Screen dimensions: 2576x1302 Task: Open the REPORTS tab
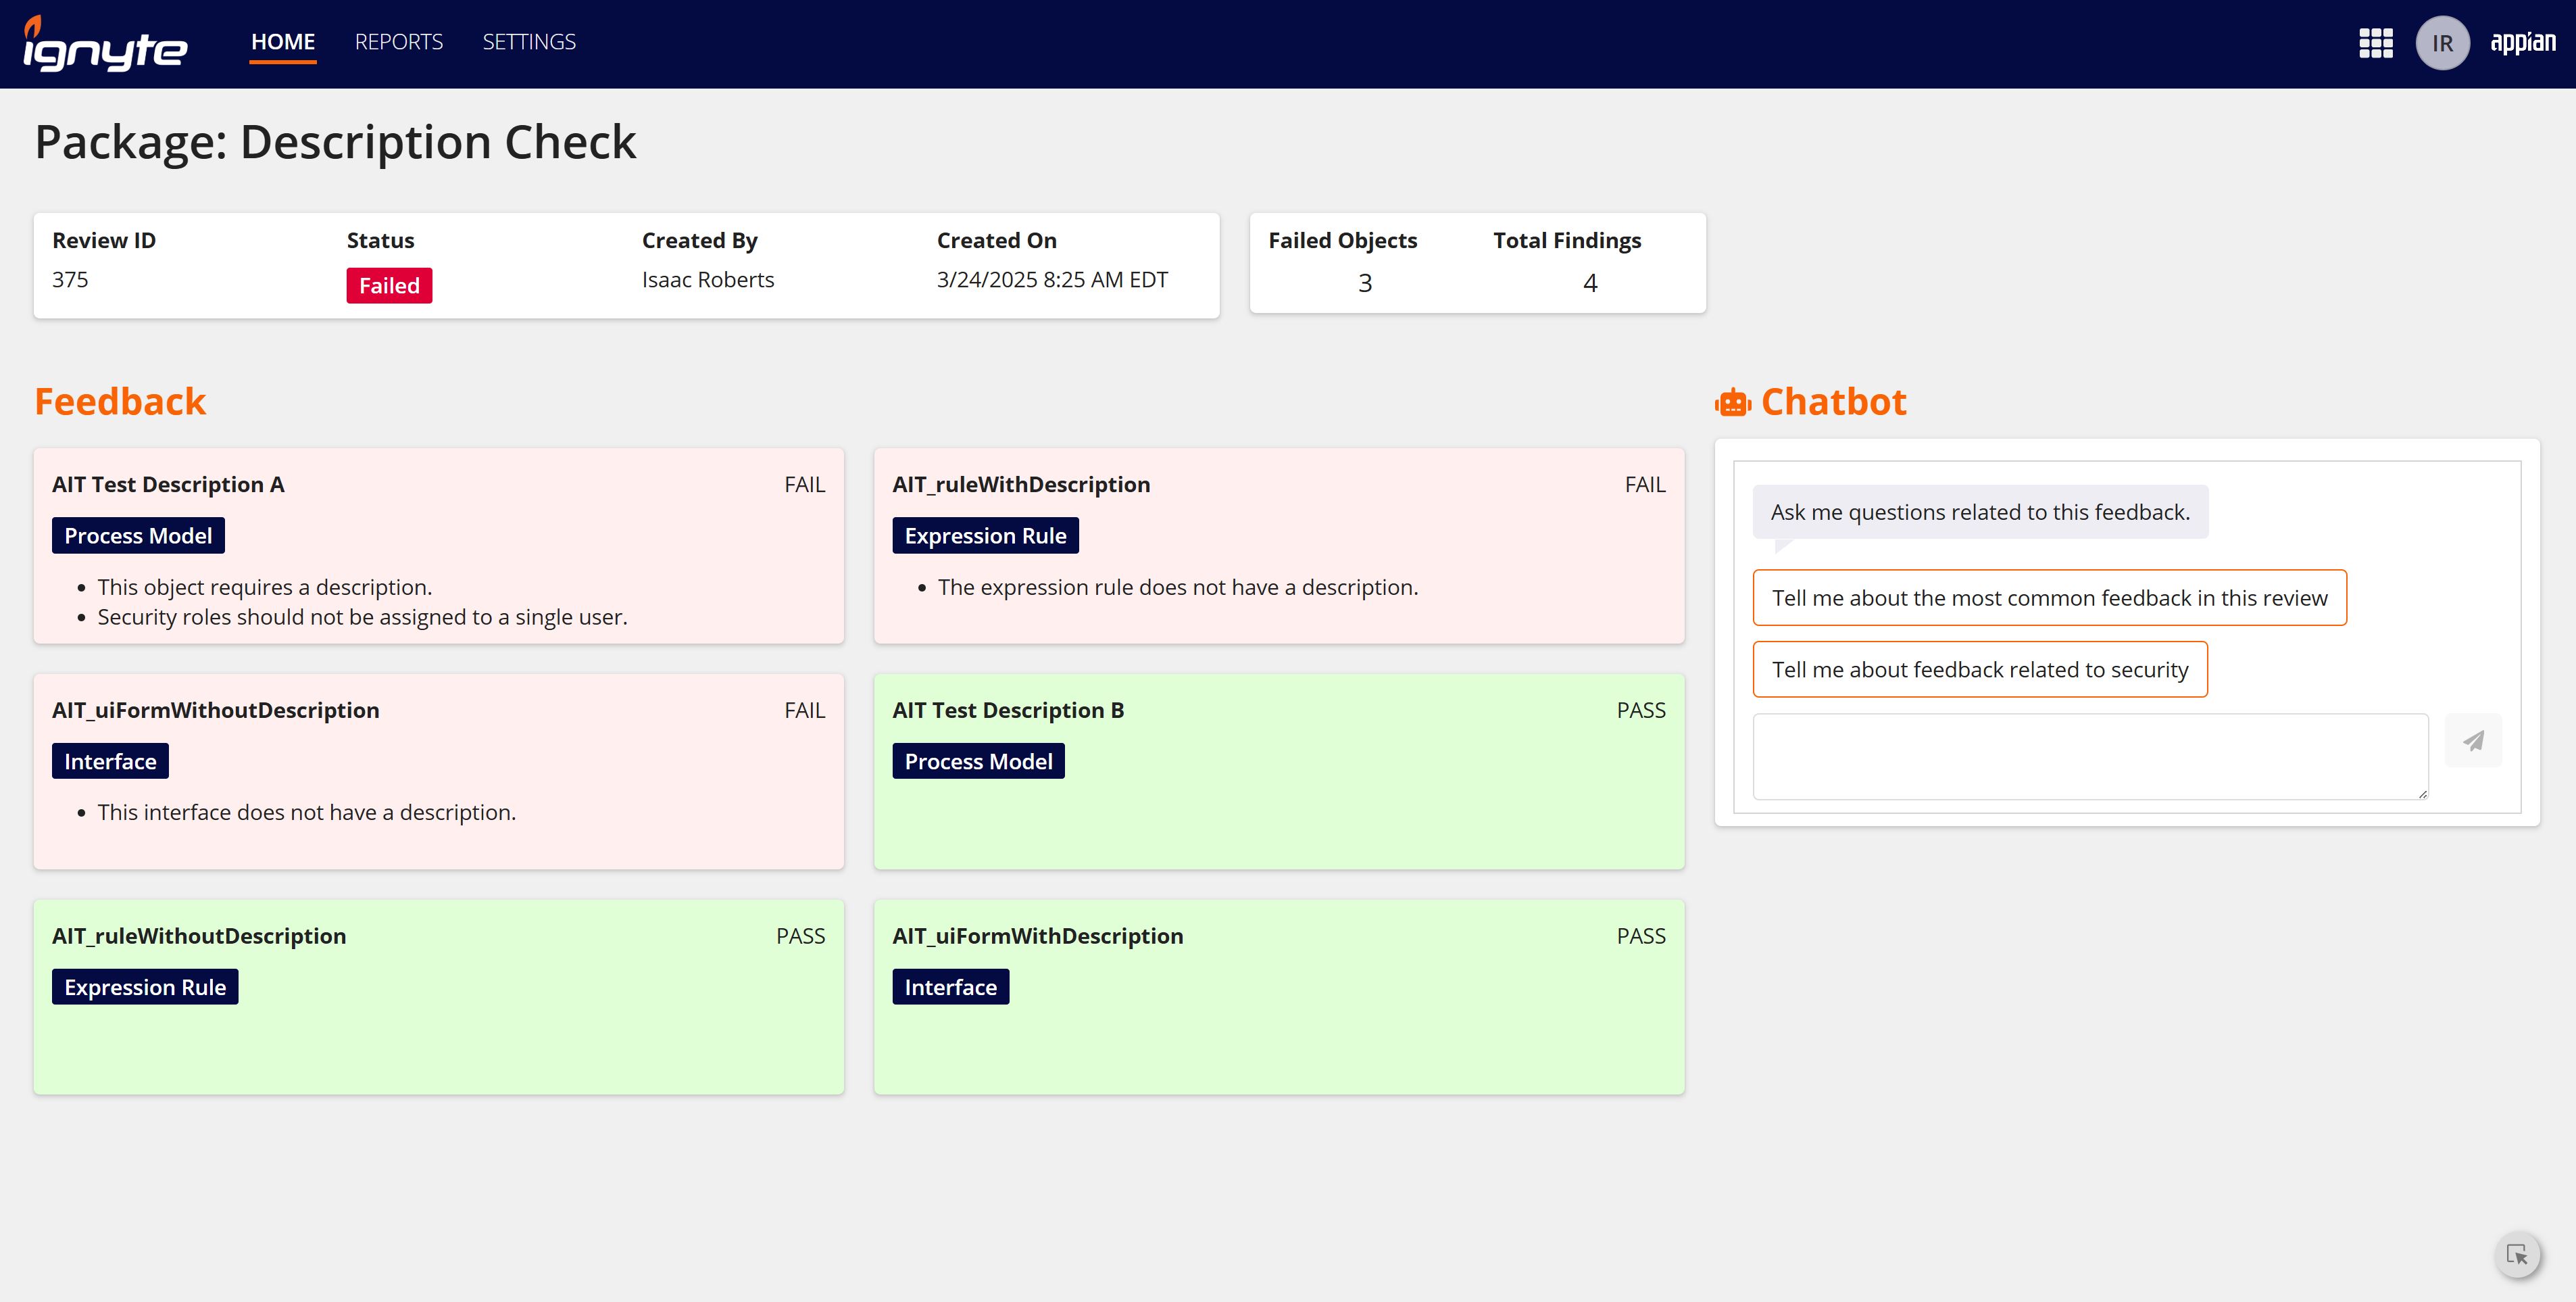(399, 42)
